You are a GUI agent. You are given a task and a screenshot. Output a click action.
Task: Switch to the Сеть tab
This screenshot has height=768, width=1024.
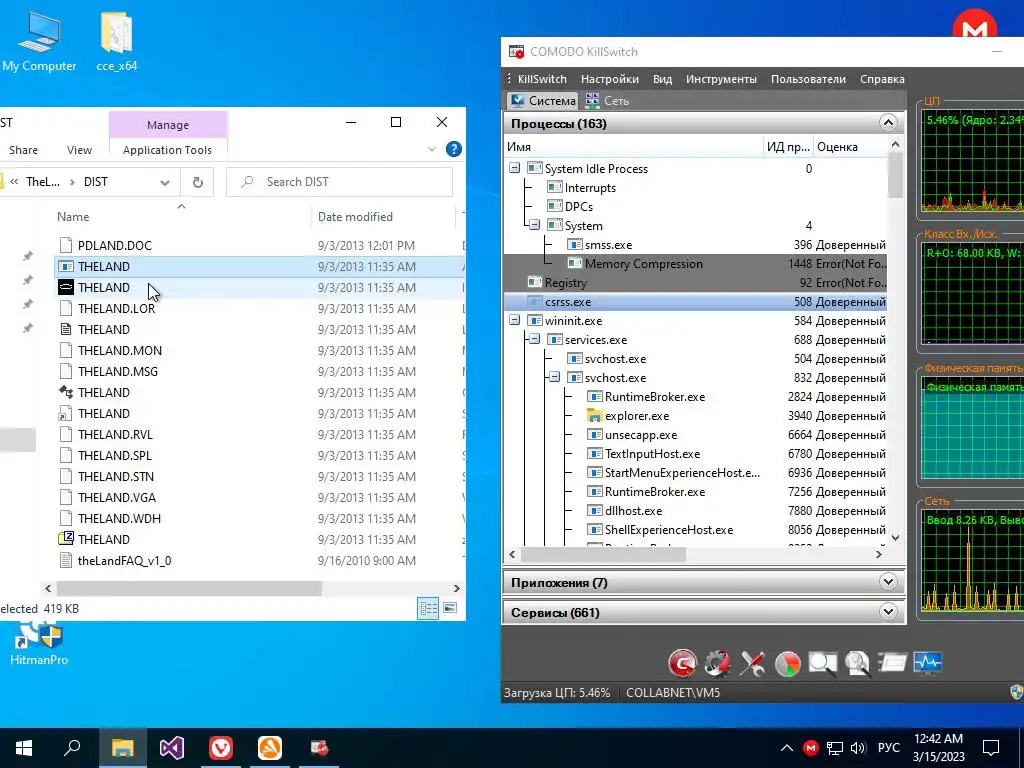click(x=608, y=101)
